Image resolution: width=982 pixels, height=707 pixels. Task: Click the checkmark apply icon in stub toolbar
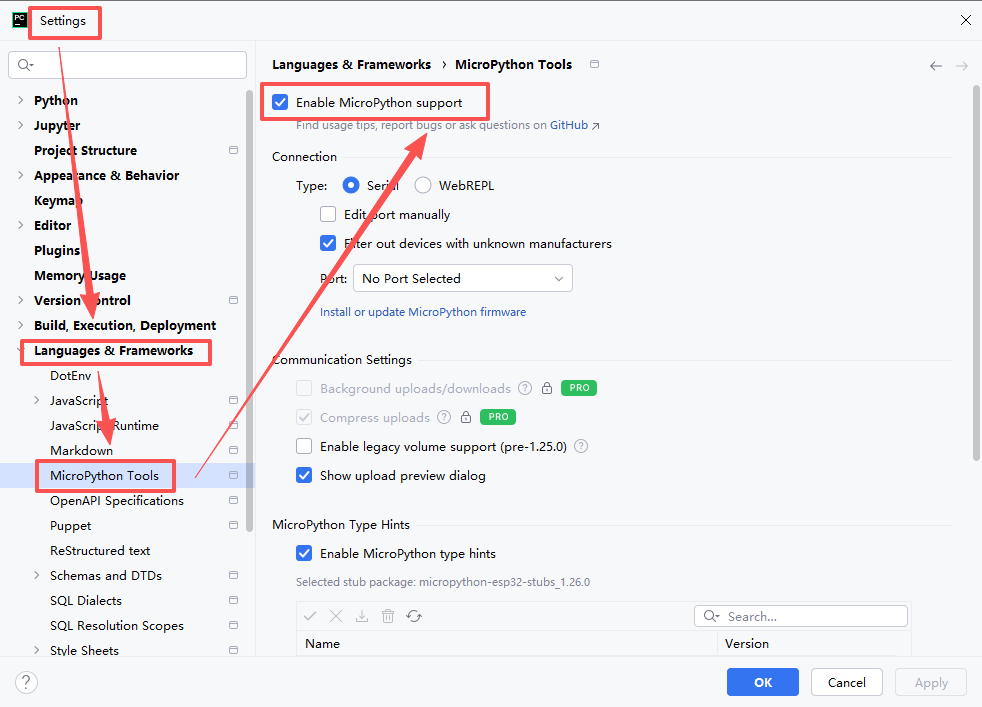(310, 616)
